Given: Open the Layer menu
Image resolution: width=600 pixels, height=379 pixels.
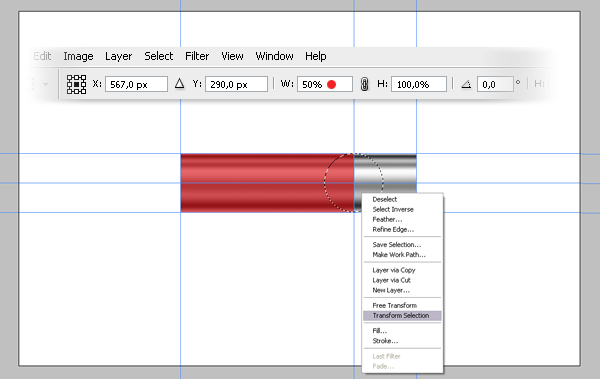Looking at the screenshot, I should point(118,56).
